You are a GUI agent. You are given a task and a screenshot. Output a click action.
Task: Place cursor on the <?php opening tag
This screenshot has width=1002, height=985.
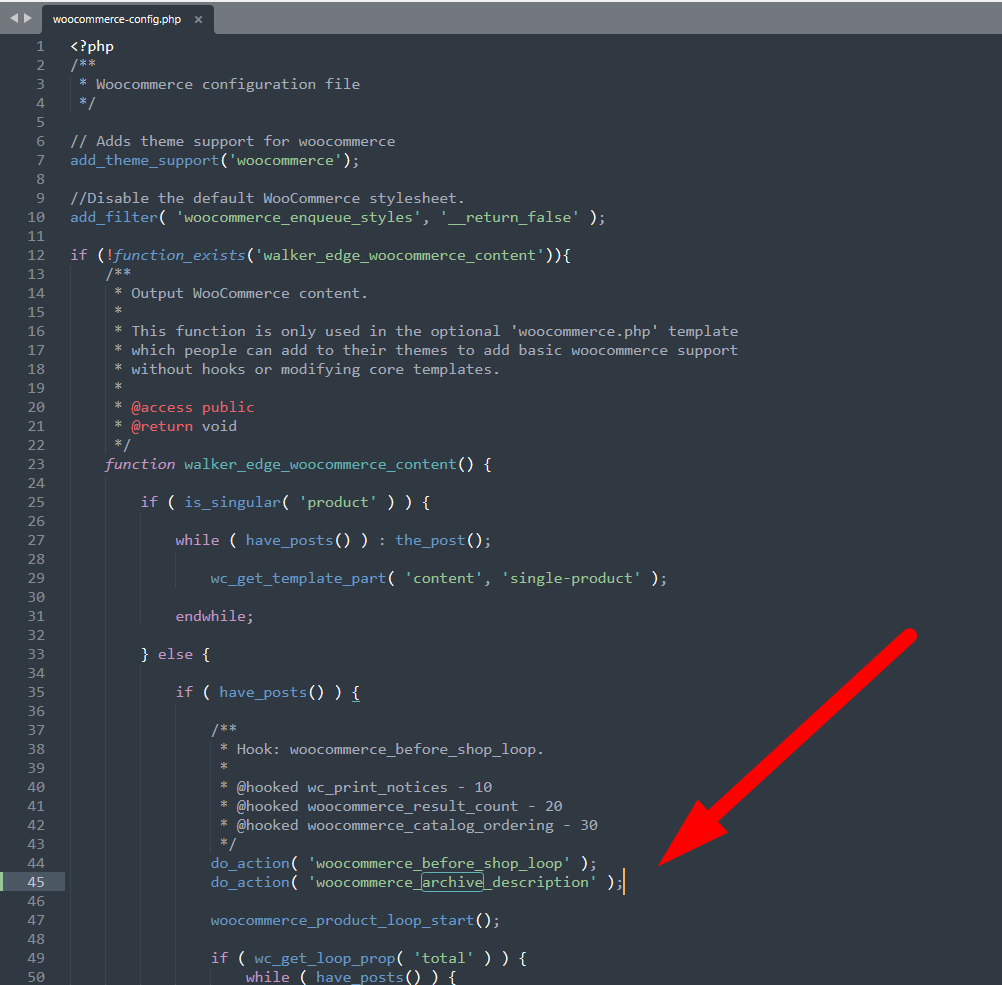[92, 46]
